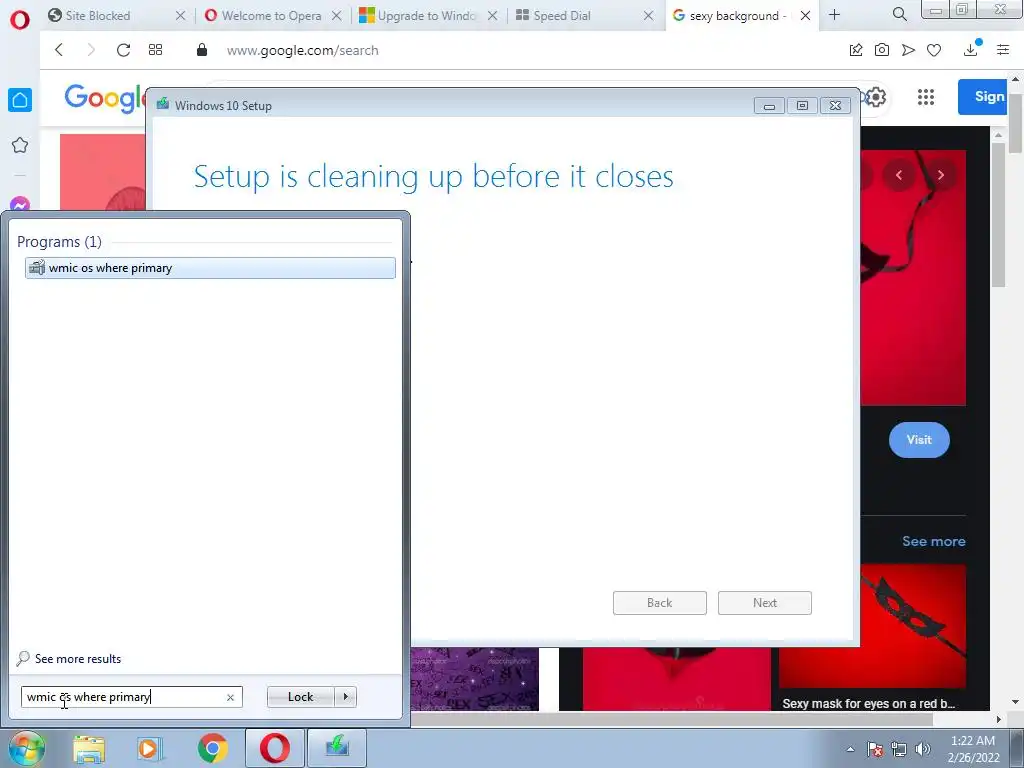1024x768 pixels.
Task: Open Opera downloads icon
Action: pyautogui.click(x=971, y=49)
